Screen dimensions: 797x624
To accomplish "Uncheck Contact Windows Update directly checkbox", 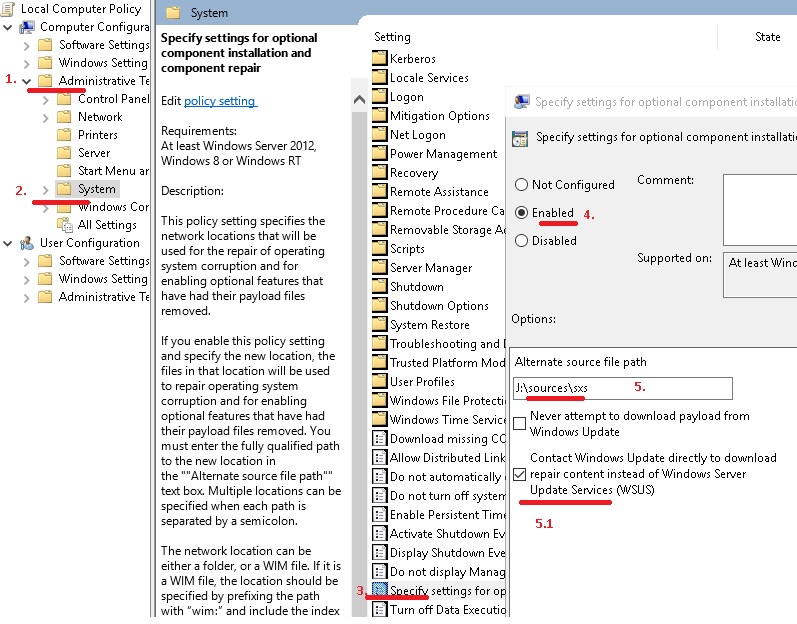I will coord(519,474).
